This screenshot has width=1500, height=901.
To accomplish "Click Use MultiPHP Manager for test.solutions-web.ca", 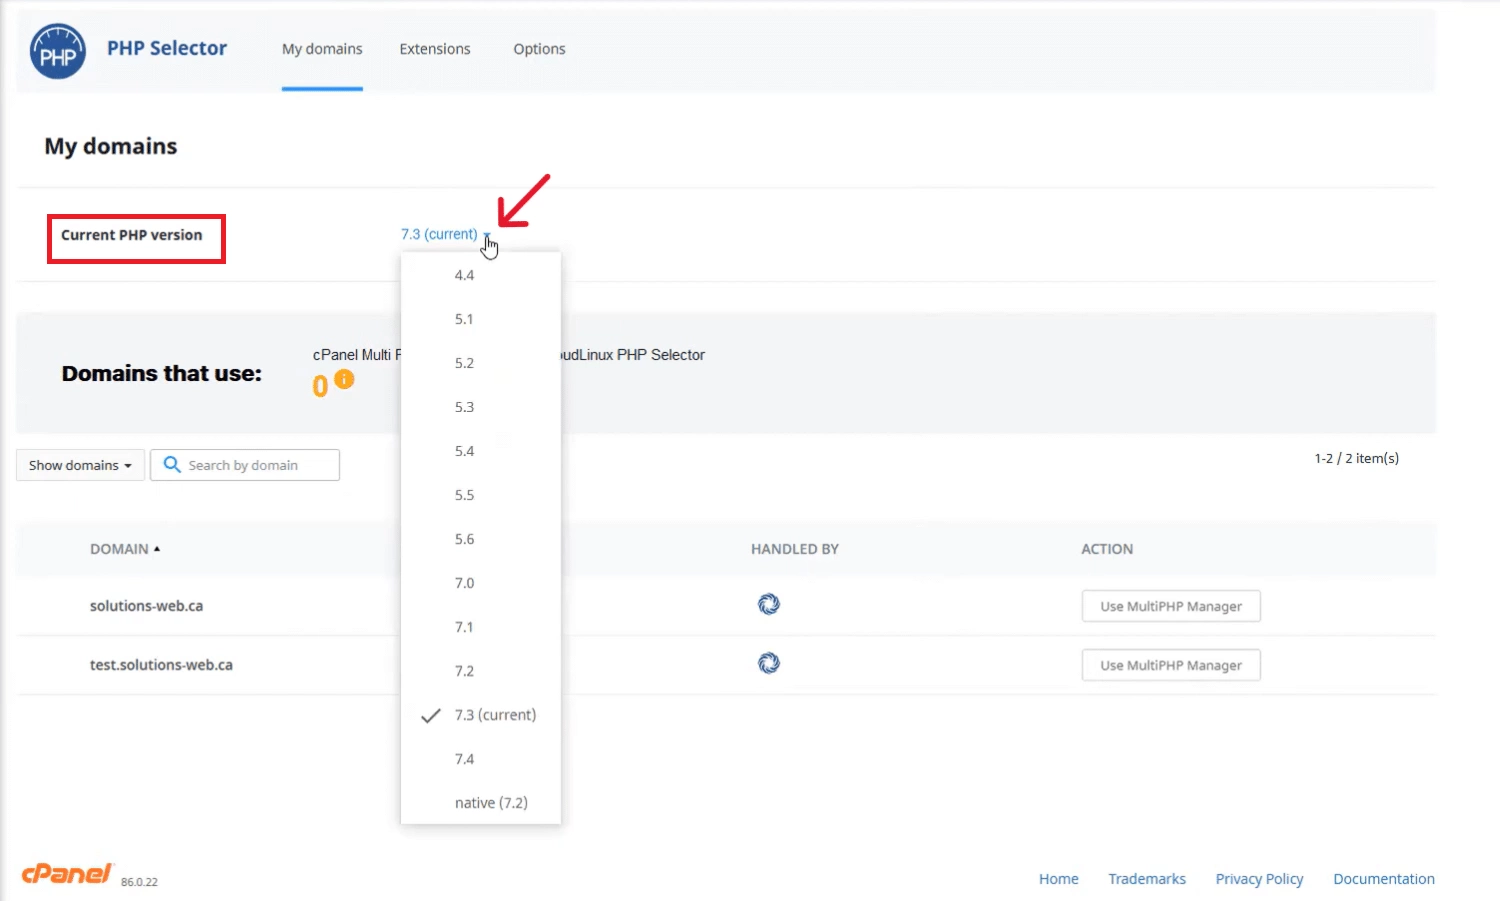I will click(x=1170, y=664).
